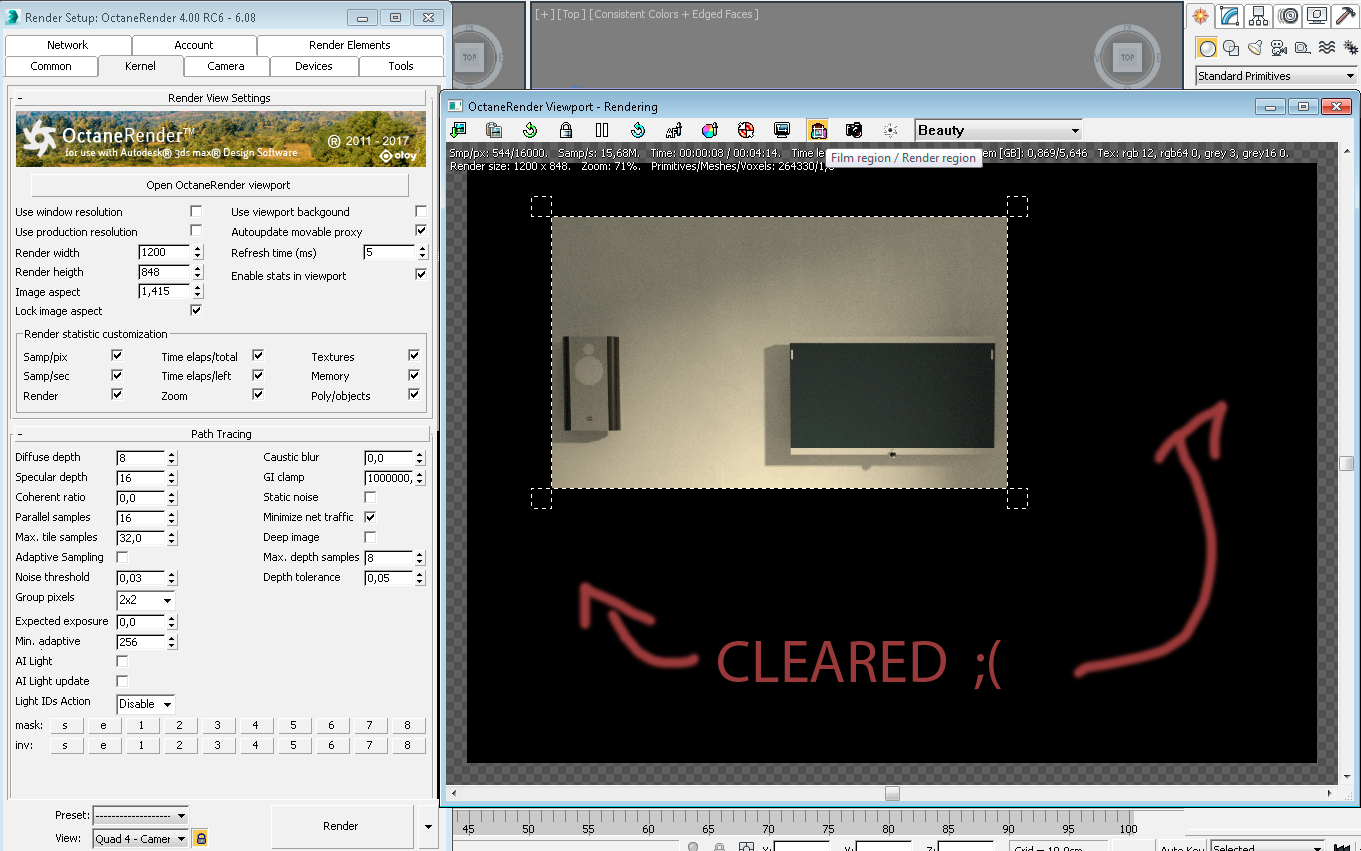Click the green refresh arrow next to clipboard icon
The width and height of the screenshot is (1361, 851).
(x=530, y=130)
